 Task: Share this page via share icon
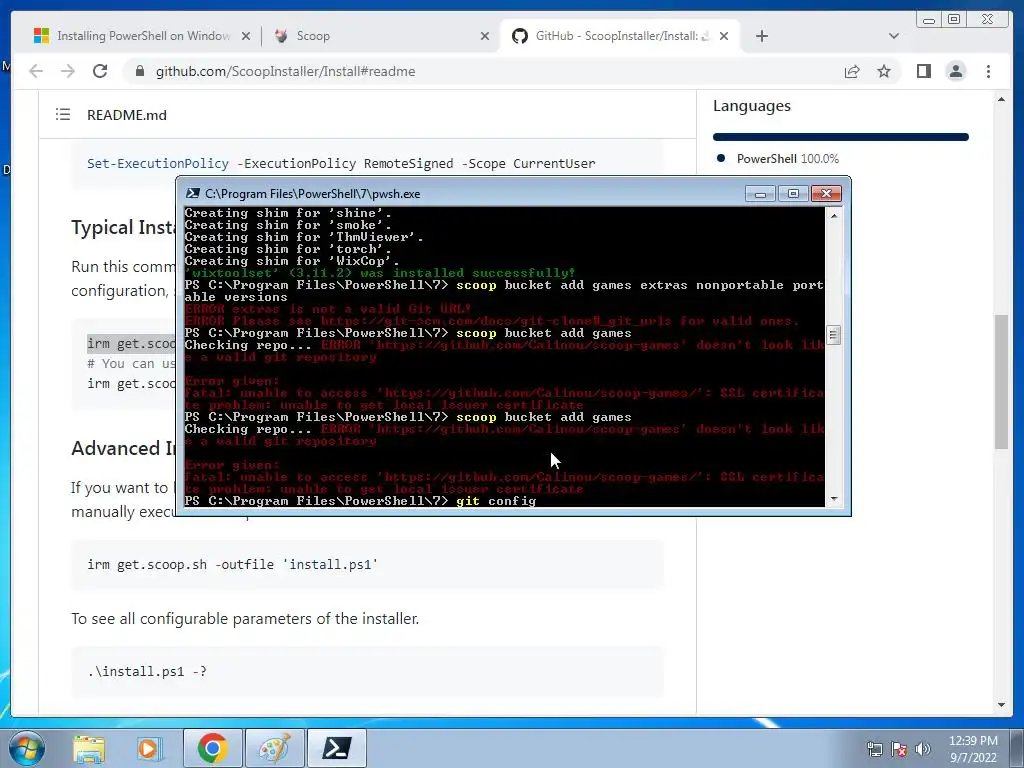[x=852, y=71]
